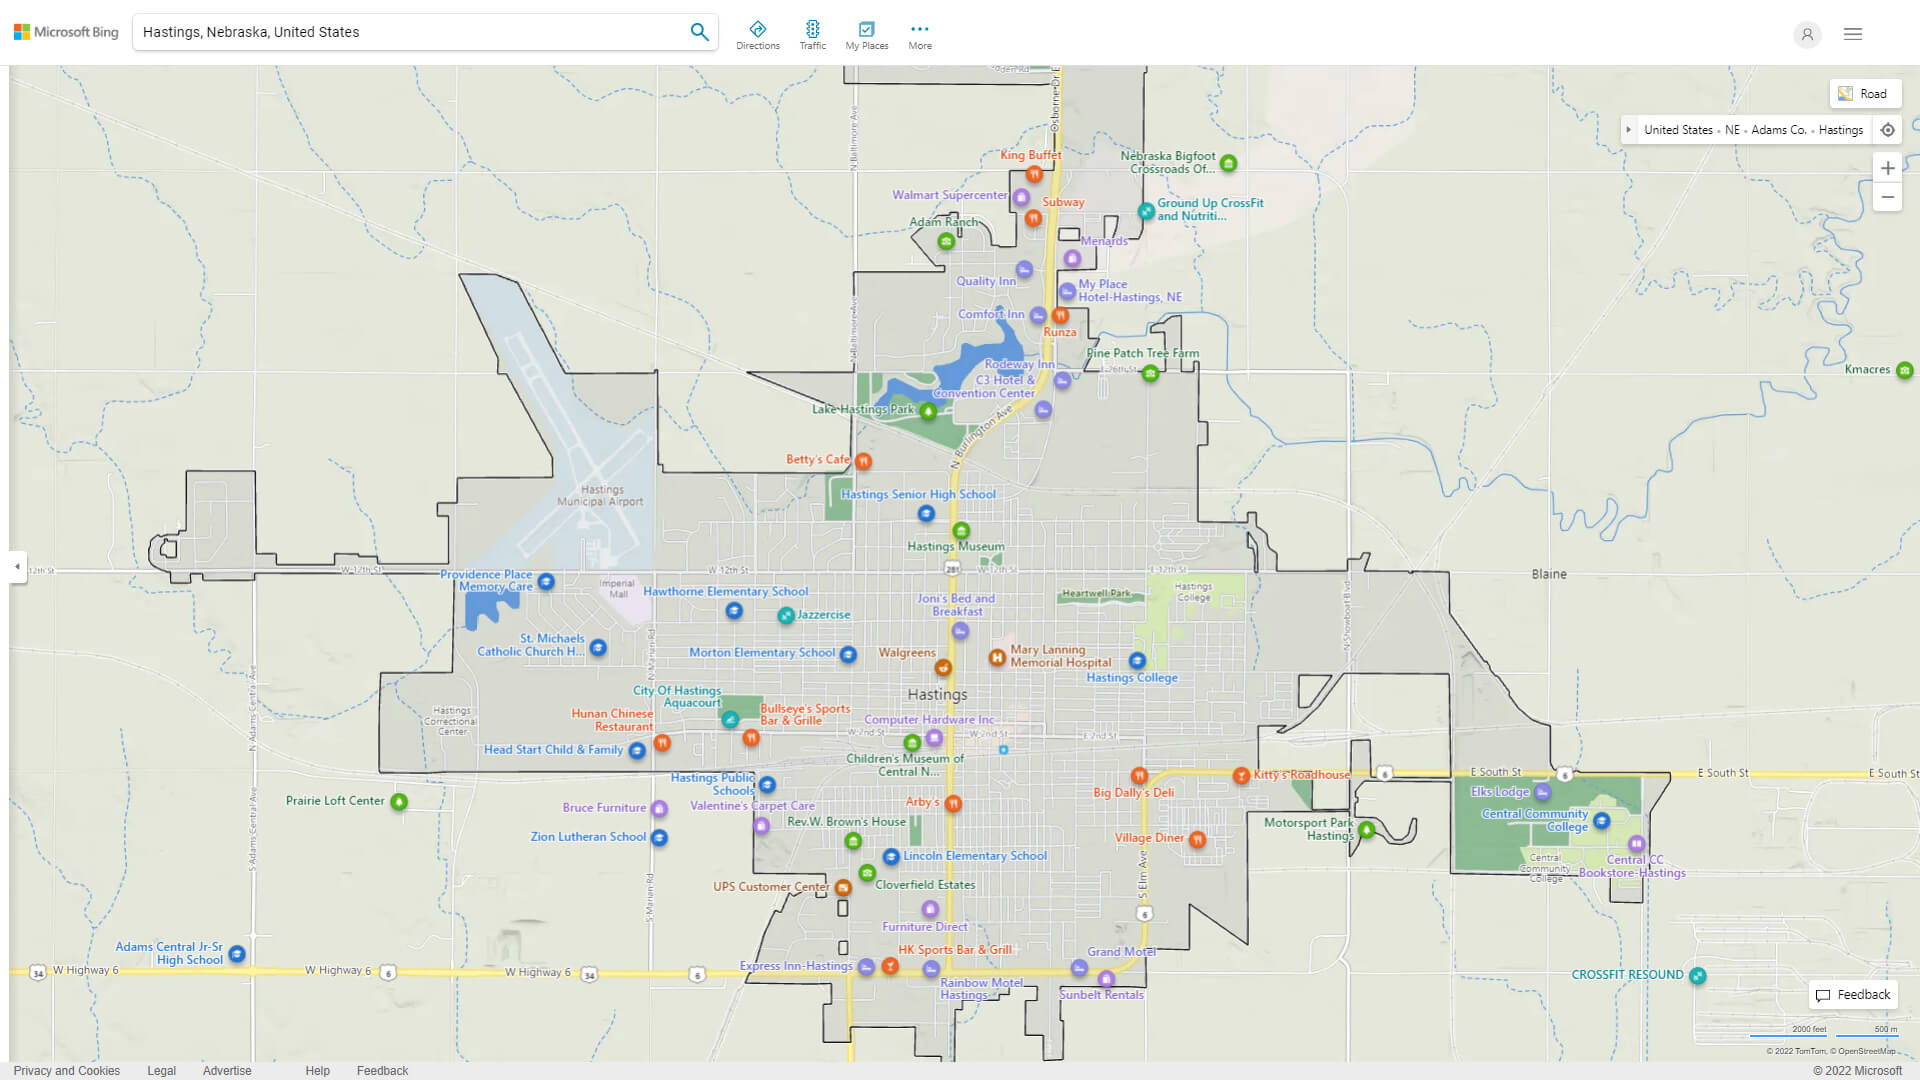The image size is (1920, 1080).
Task: Open the Directions tool
Action: [x=757, y=35]
